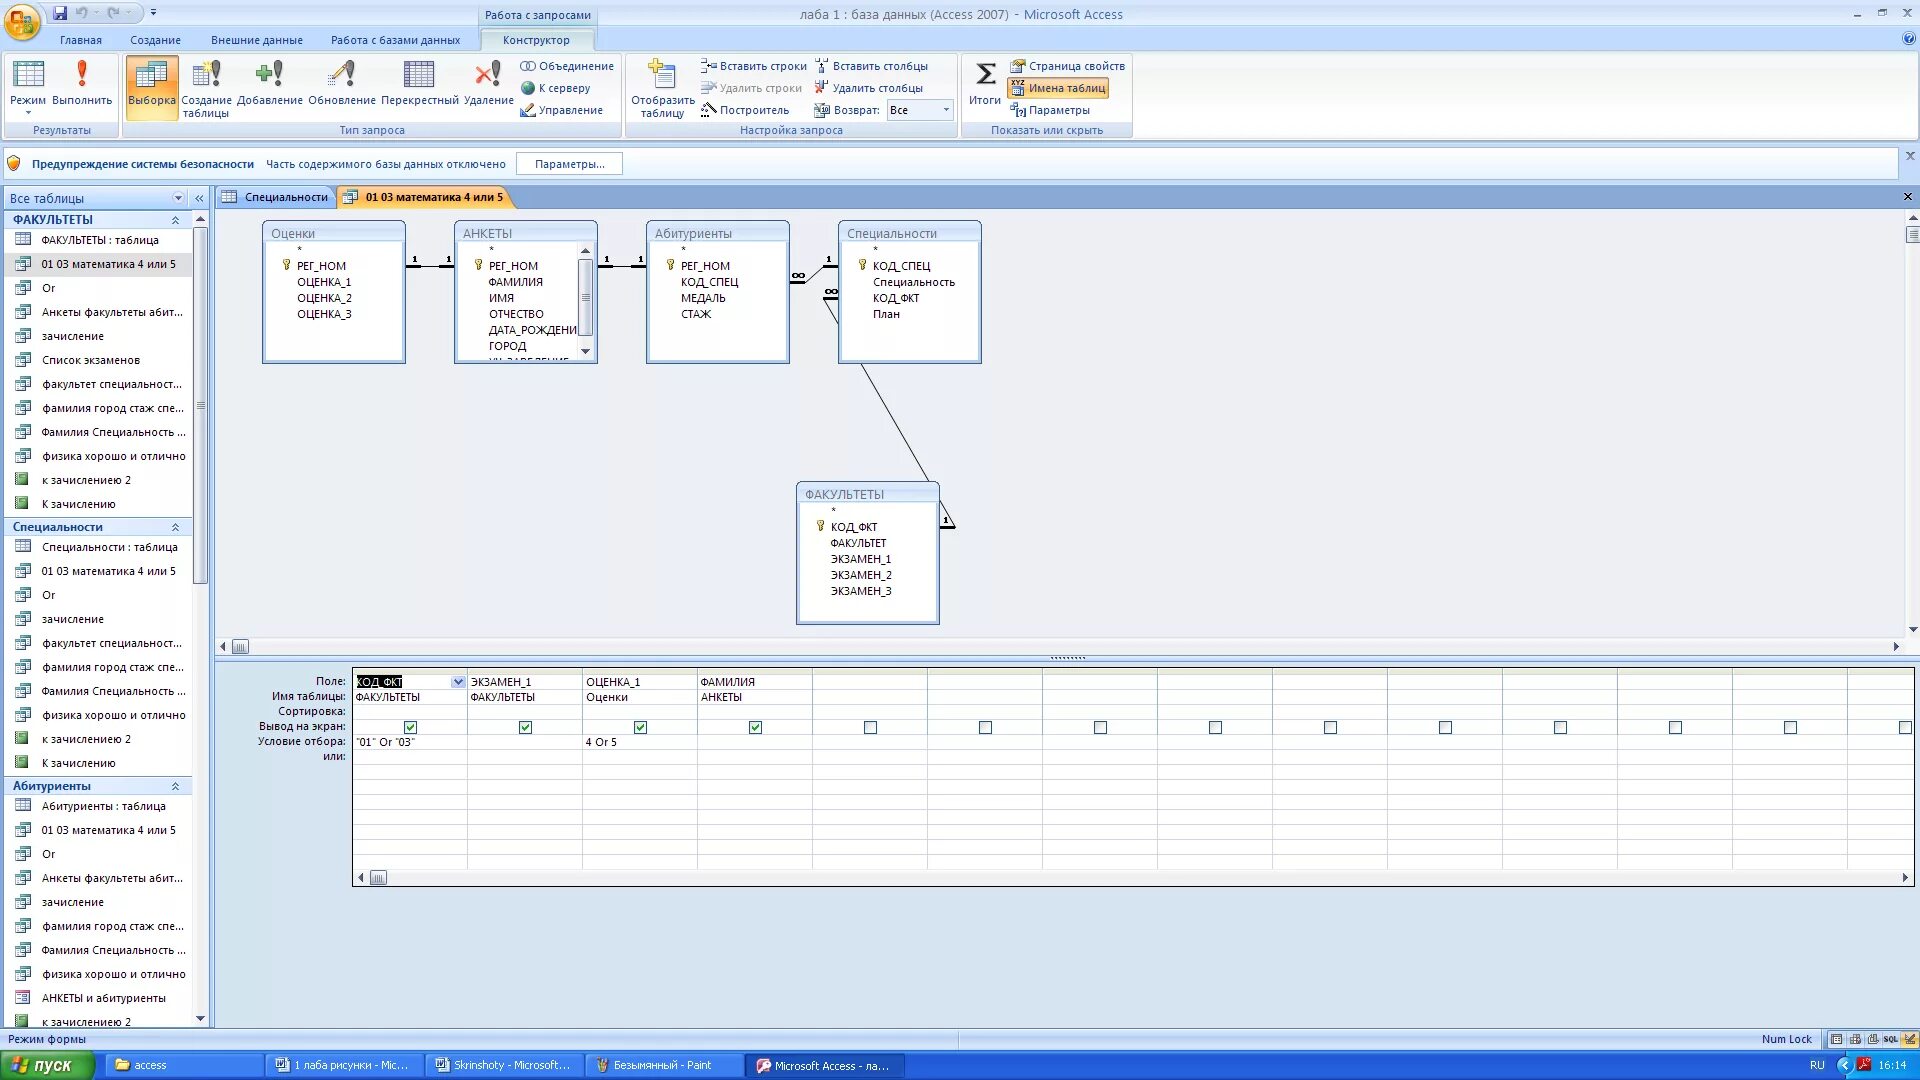Collapse the ФАКУЛЬТЕТЫ navigation group
1920x1080 pixels.
175,220
